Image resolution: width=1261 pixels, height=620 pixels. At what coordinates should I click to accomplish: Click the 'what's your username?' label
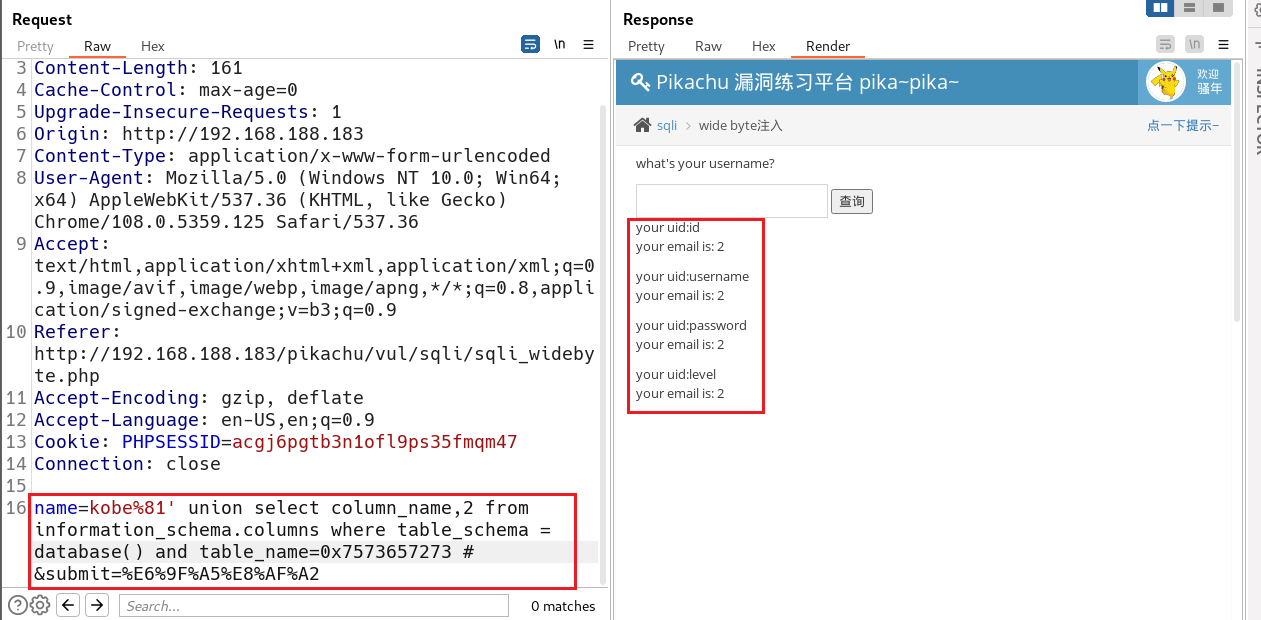tap(705, 164)
